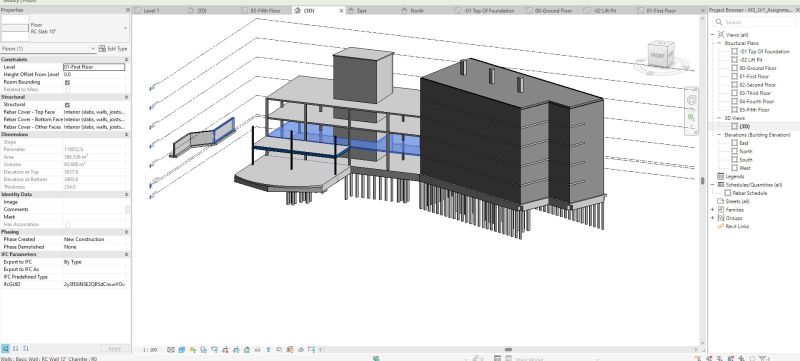Switch to the East view tab

click(x=361, y=11)
